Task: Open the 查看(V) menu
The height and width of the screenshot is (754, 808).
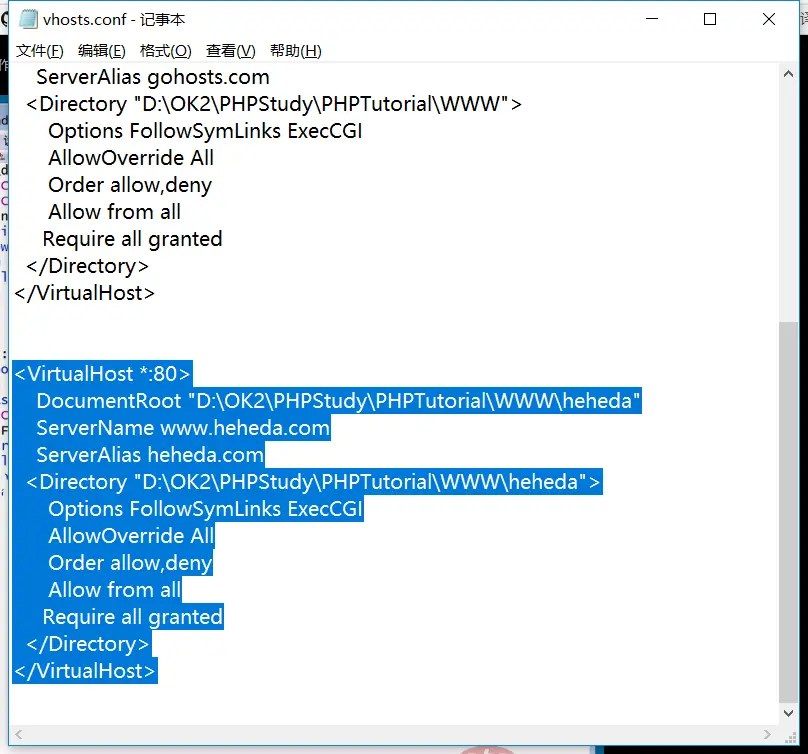Action: point(230,51)
